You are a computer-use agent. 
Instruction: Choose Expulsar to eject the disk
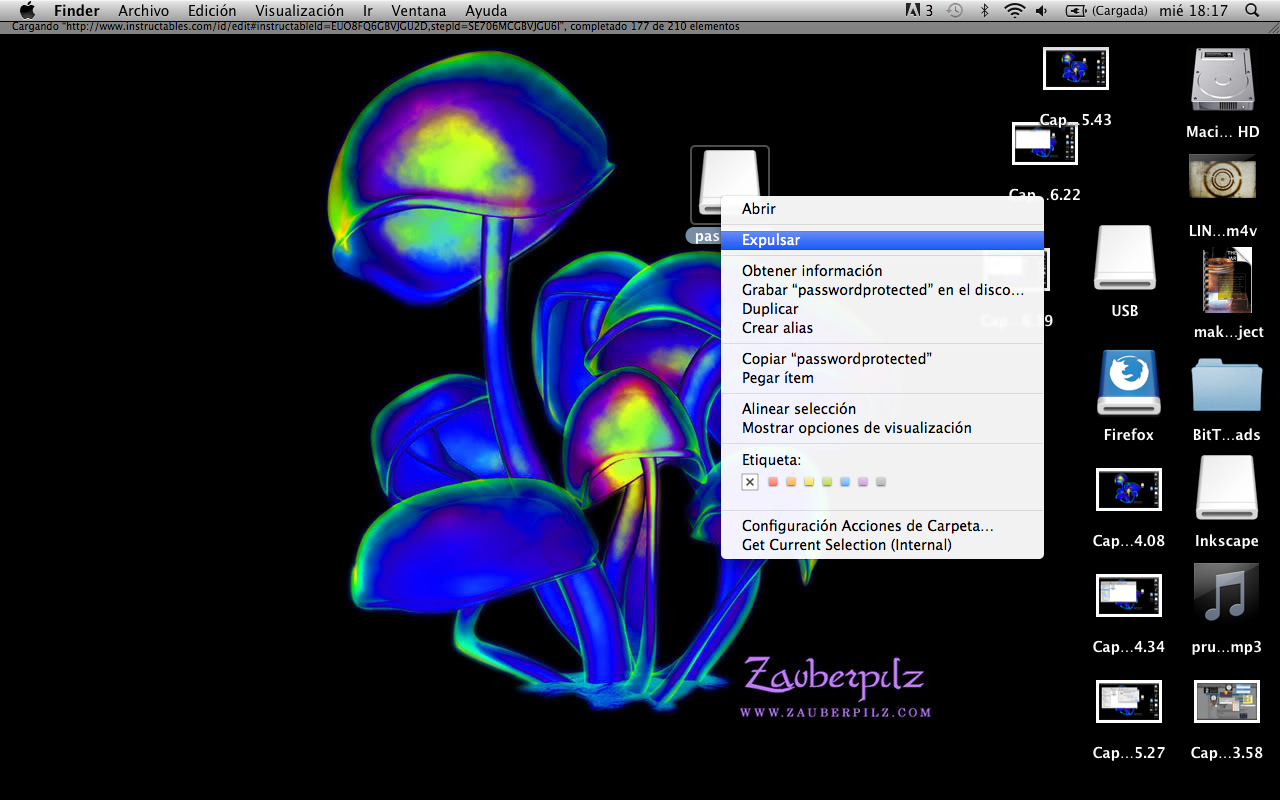click(882, 240)
